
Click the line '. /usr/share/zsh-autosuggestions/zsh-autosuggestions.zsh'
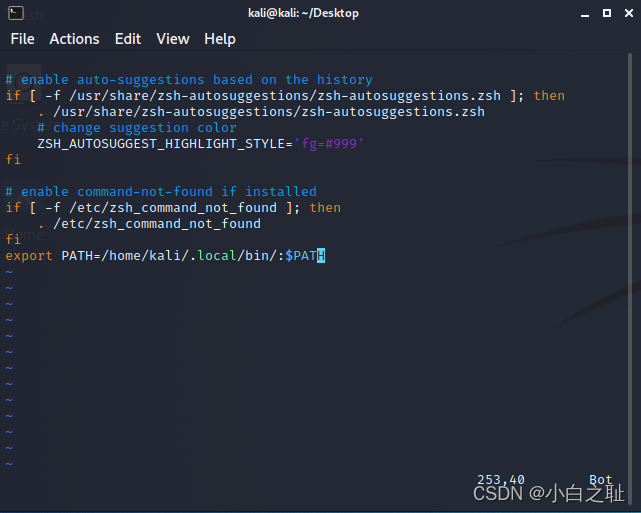tap(261, 112)
